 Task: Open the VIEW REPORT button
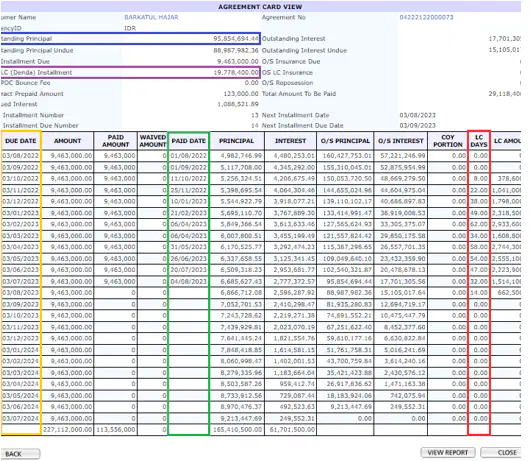pos(448,453)
